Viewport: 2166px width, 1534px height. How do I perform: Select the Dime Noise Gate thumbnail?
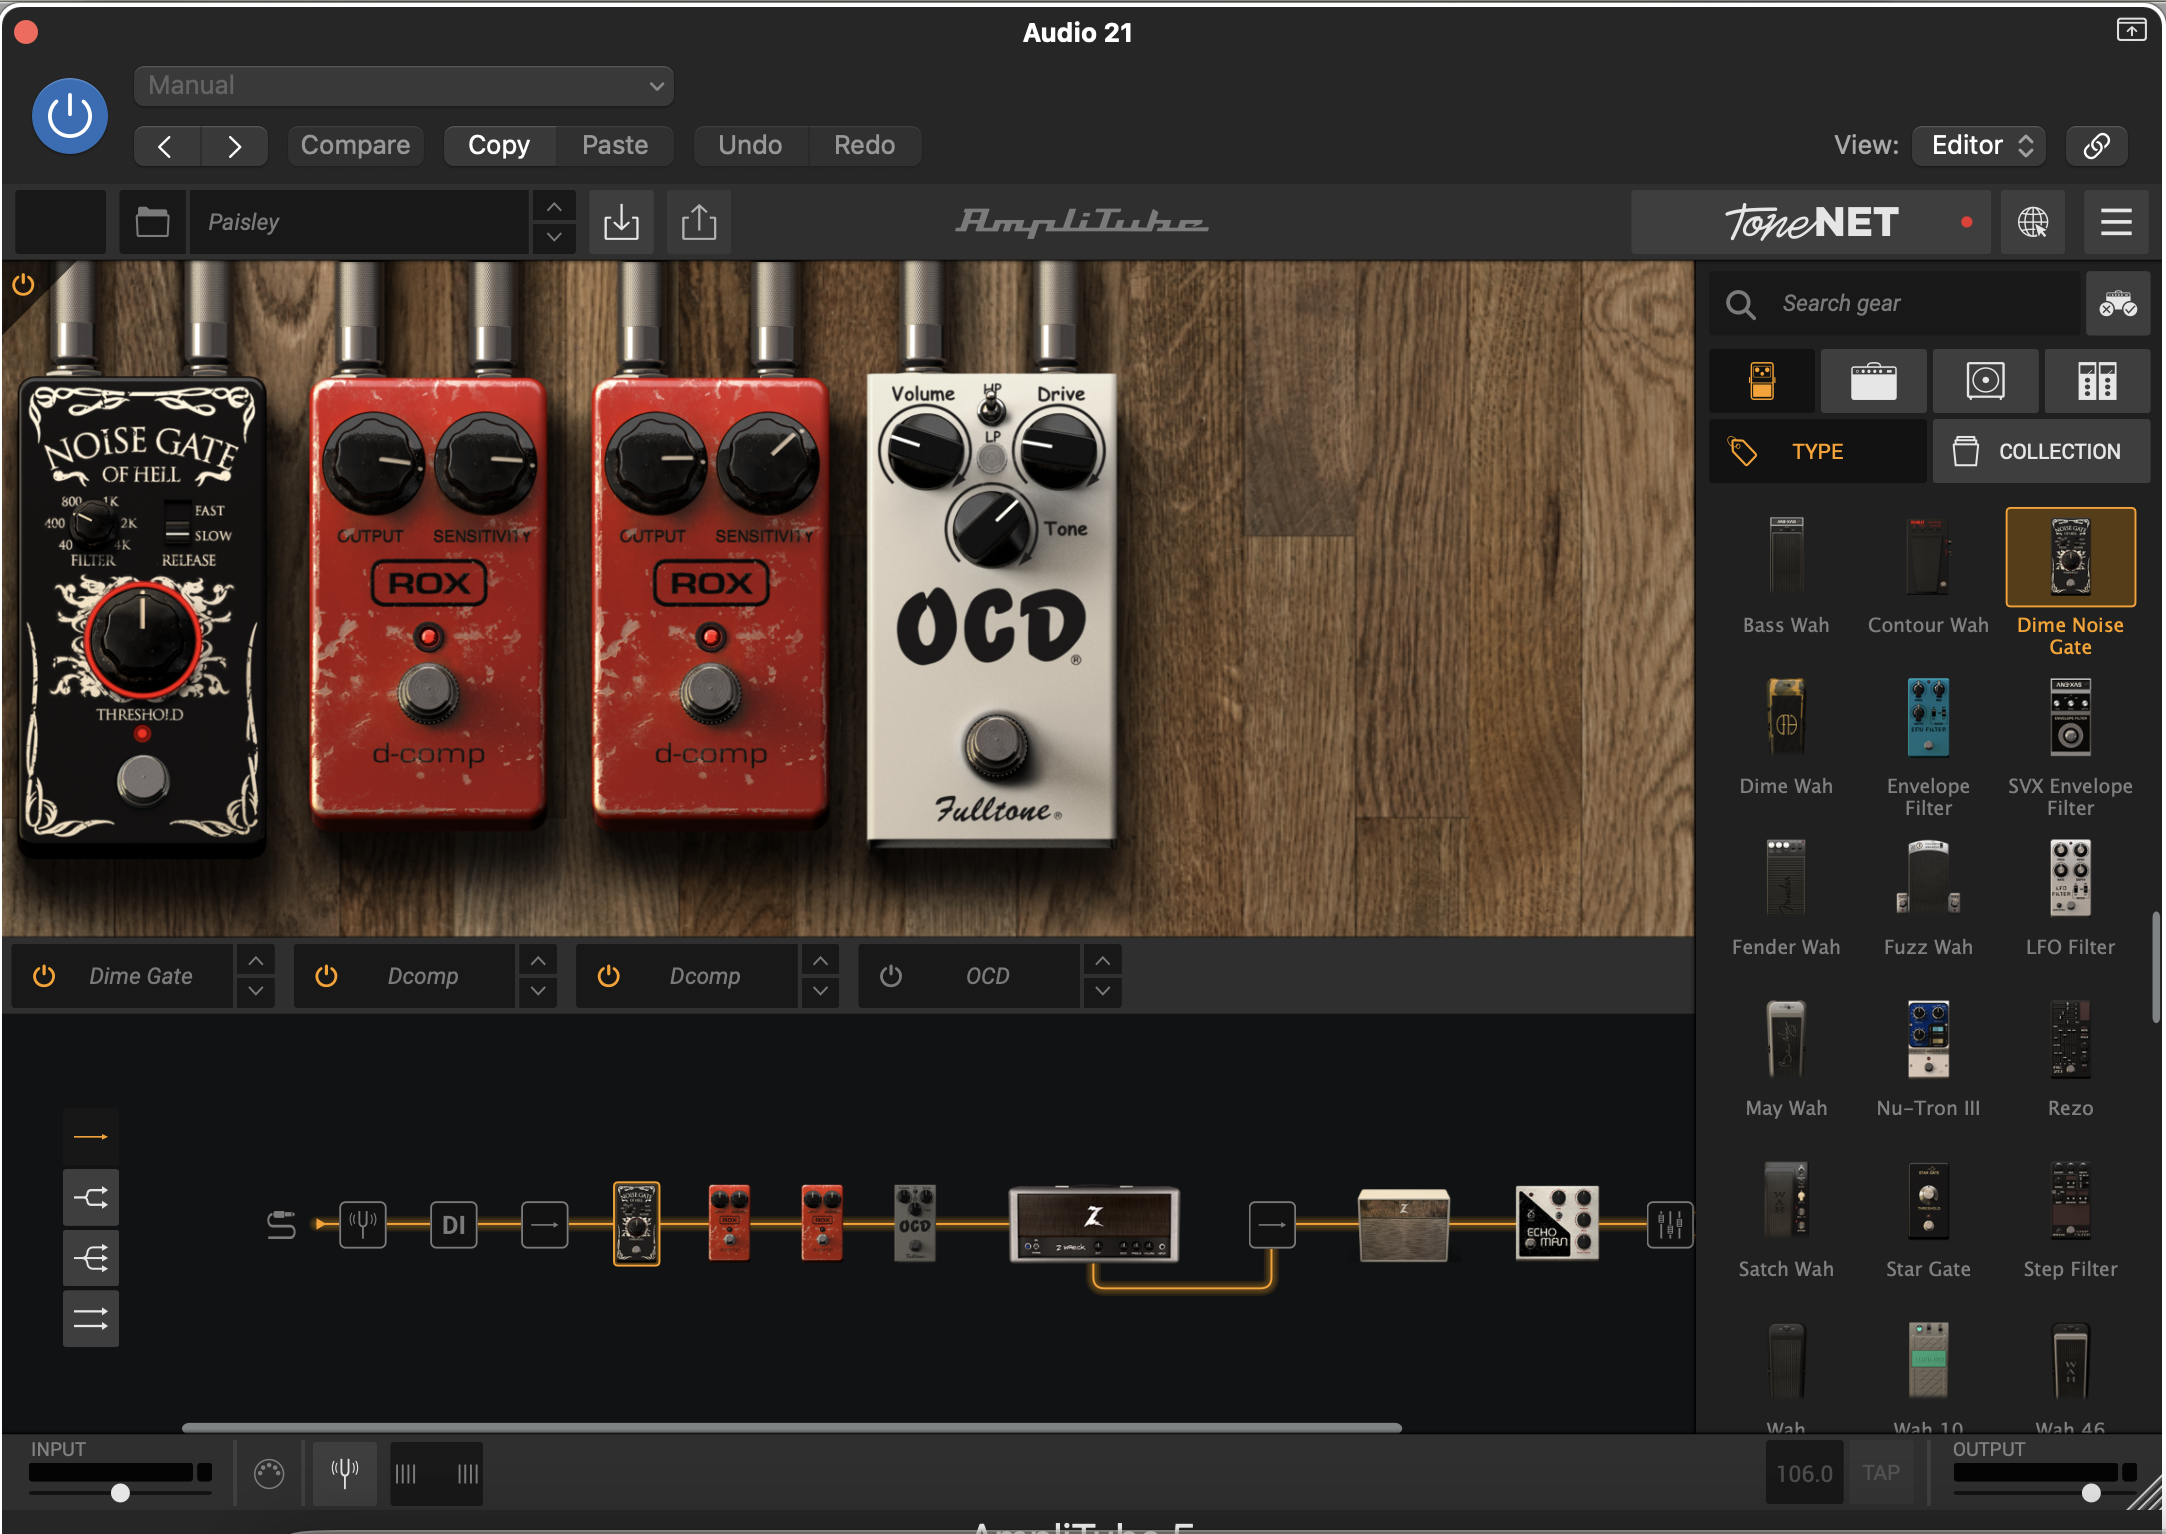2070,557
